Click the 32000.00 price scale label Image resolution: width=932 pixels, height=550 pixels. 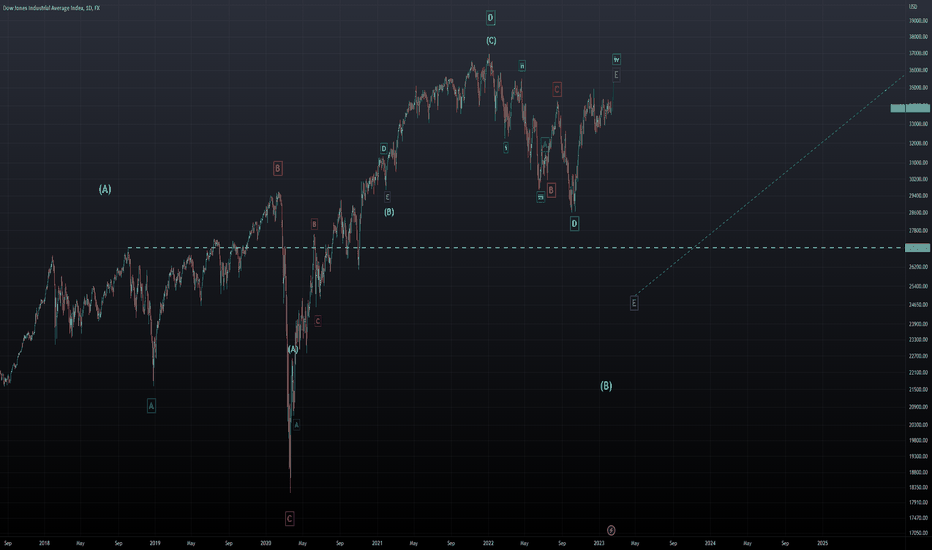point(918,143)
